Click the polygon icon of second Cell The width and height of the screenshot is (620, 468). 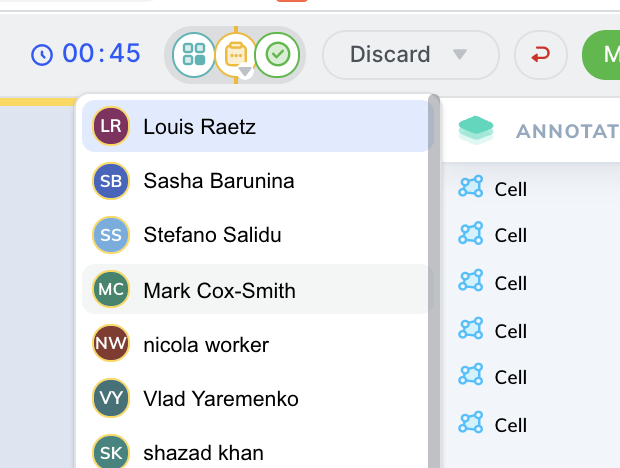point(471,233)
